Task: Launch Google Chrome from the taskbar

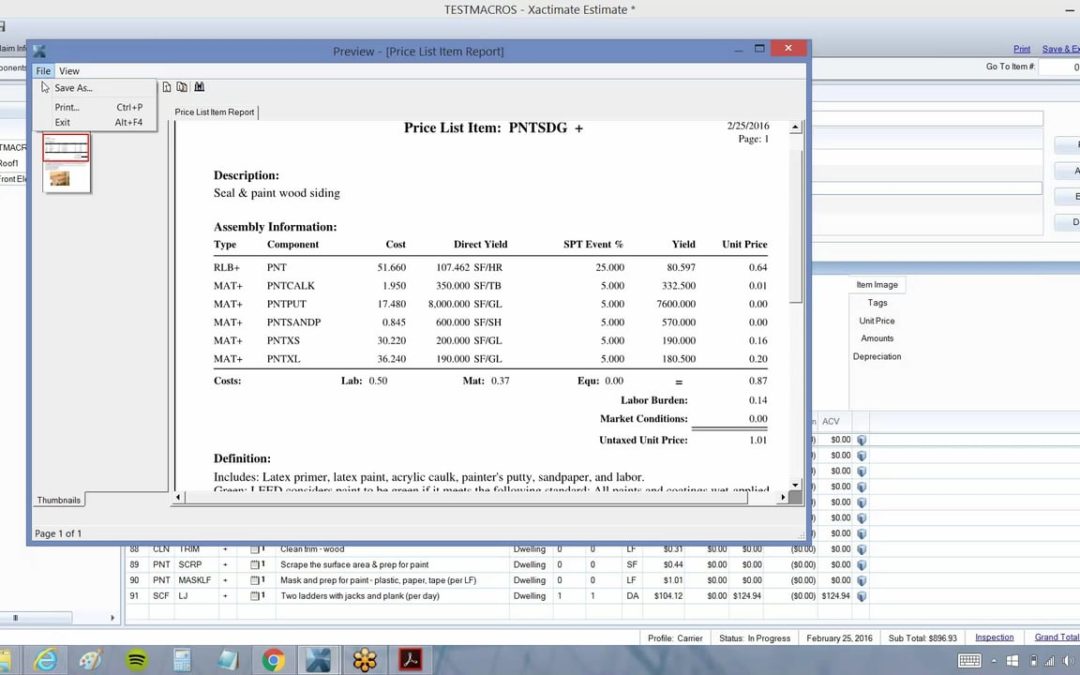Action: tap(273, 660)
